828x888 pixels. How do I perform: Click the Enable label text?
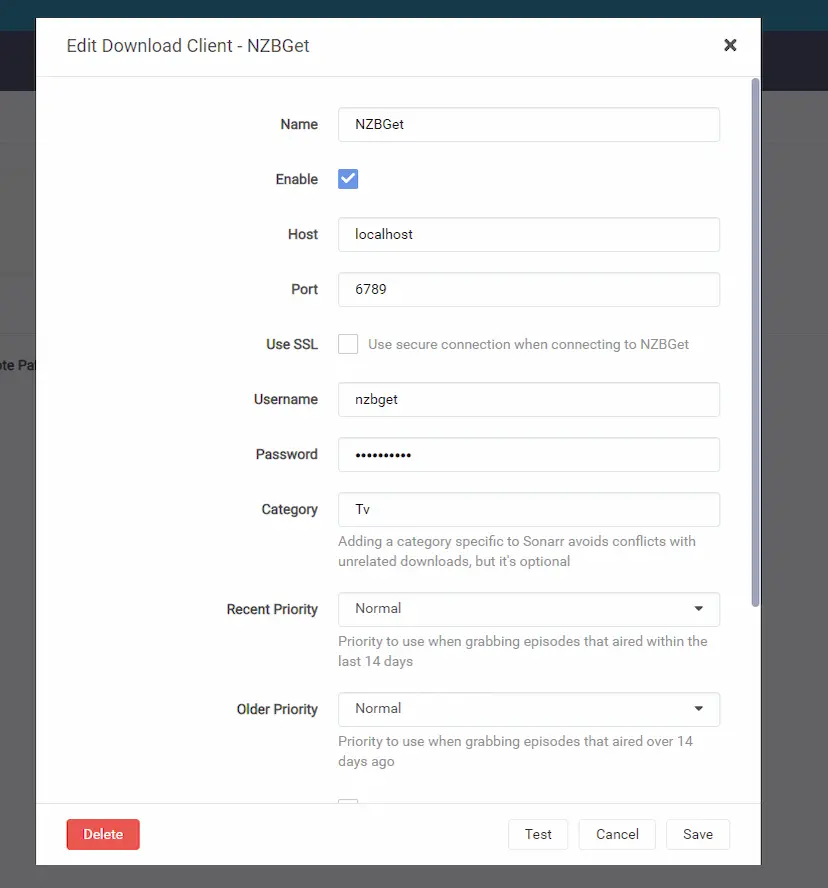coord(297,179)
